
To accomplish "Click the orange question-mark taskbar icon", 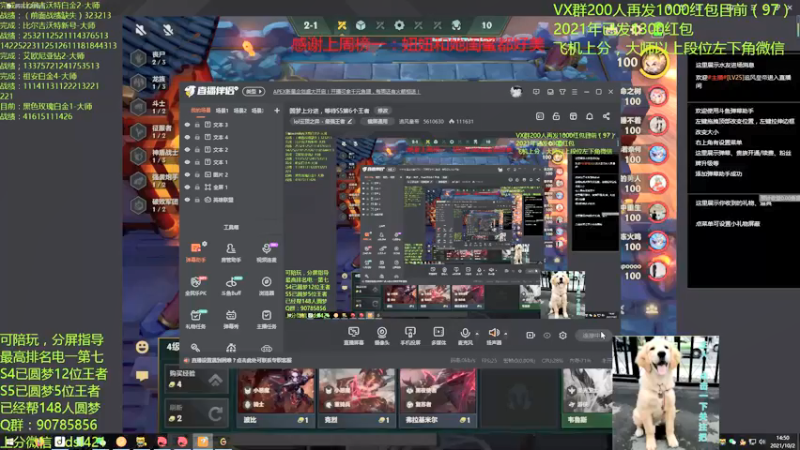I will pyautogui.click(x=203, y=441).
